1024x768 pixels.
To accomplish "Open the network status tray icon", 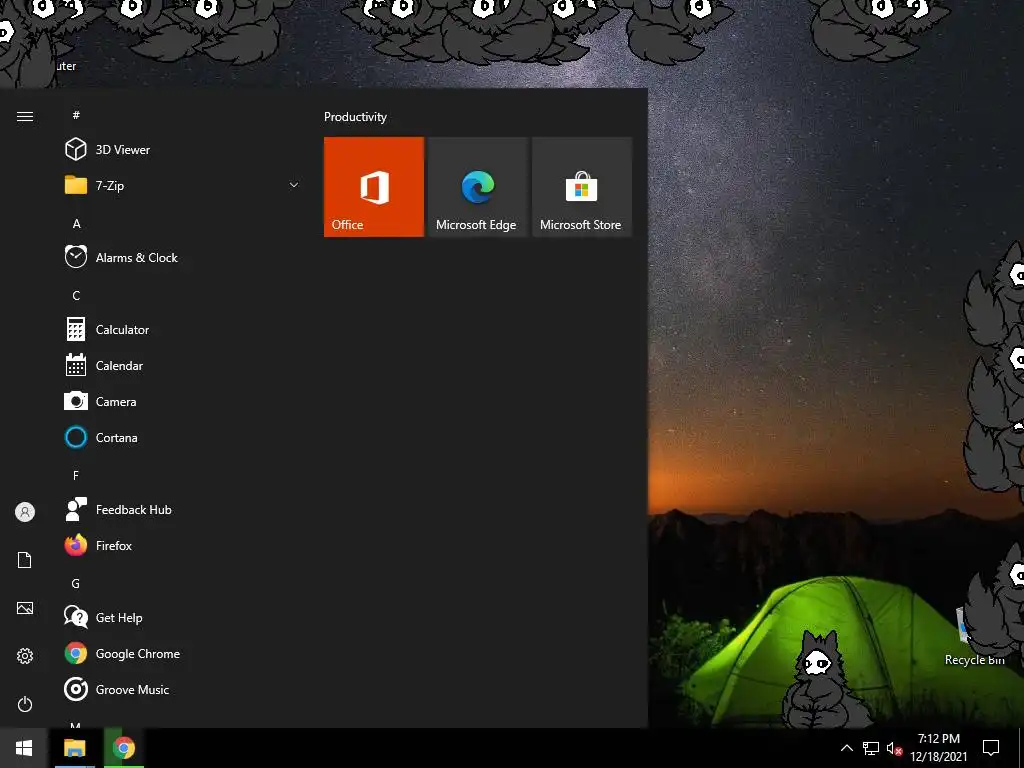I will coord(871,748).
